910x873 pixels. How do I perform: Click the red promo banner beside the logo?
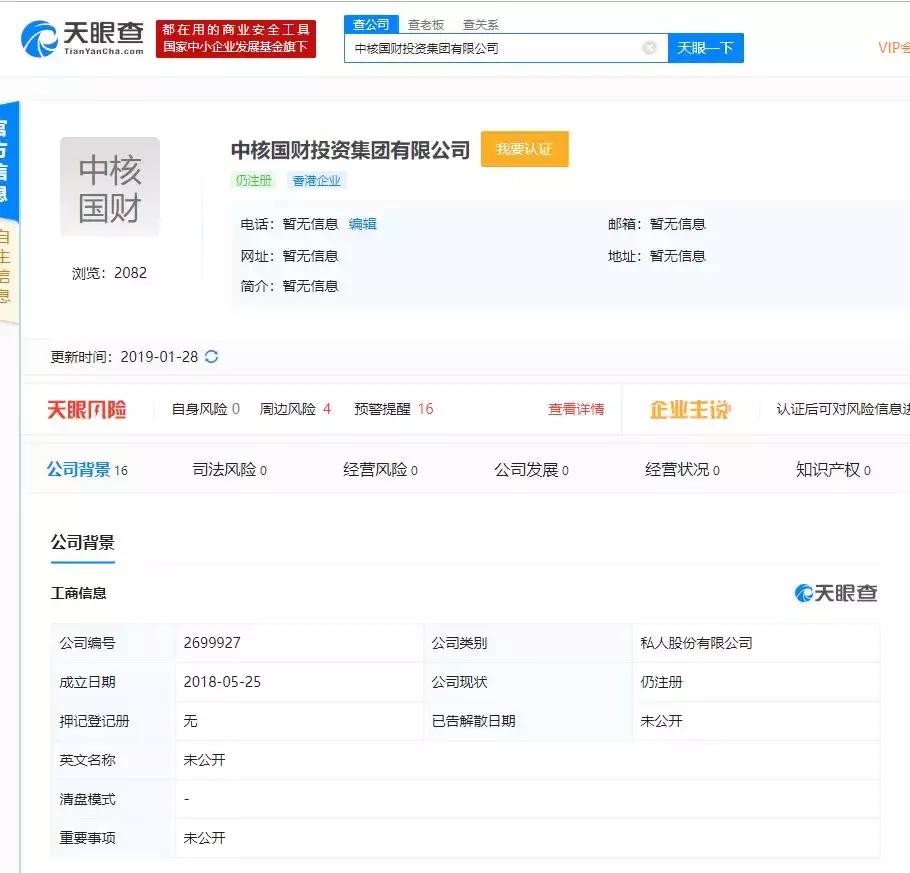click(236, 36)
